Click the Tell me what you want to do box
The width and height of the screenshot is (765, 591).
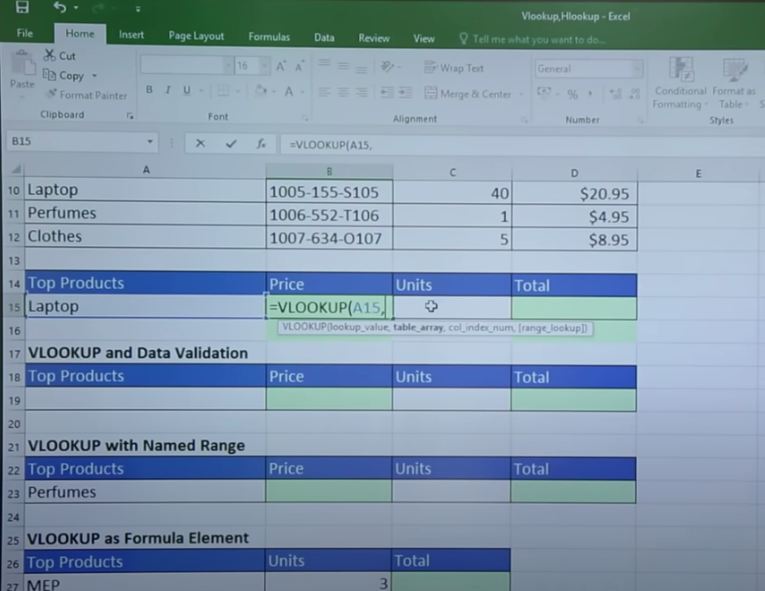533,40
